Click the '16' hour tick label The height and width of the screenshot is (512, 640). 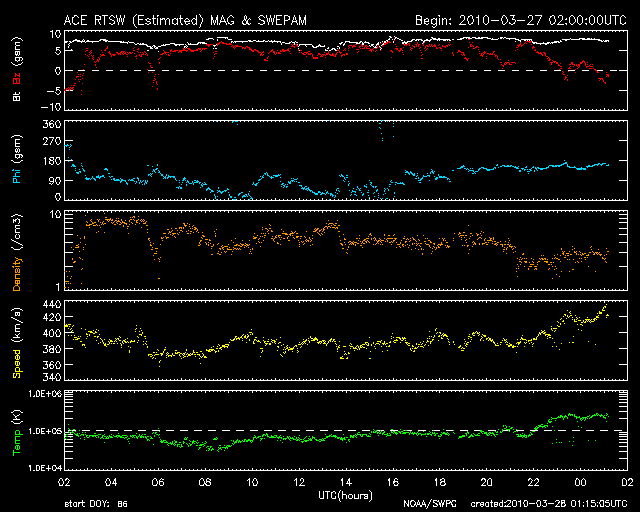click(x=393, y=482)
